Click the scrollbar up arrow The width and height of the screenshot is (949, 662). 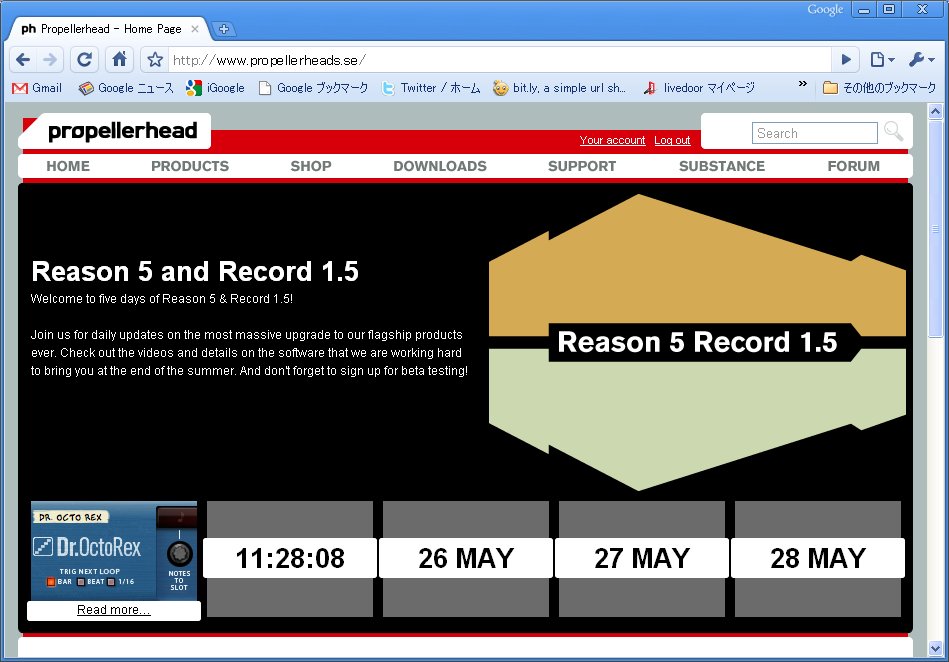click(x=936, y=111)
